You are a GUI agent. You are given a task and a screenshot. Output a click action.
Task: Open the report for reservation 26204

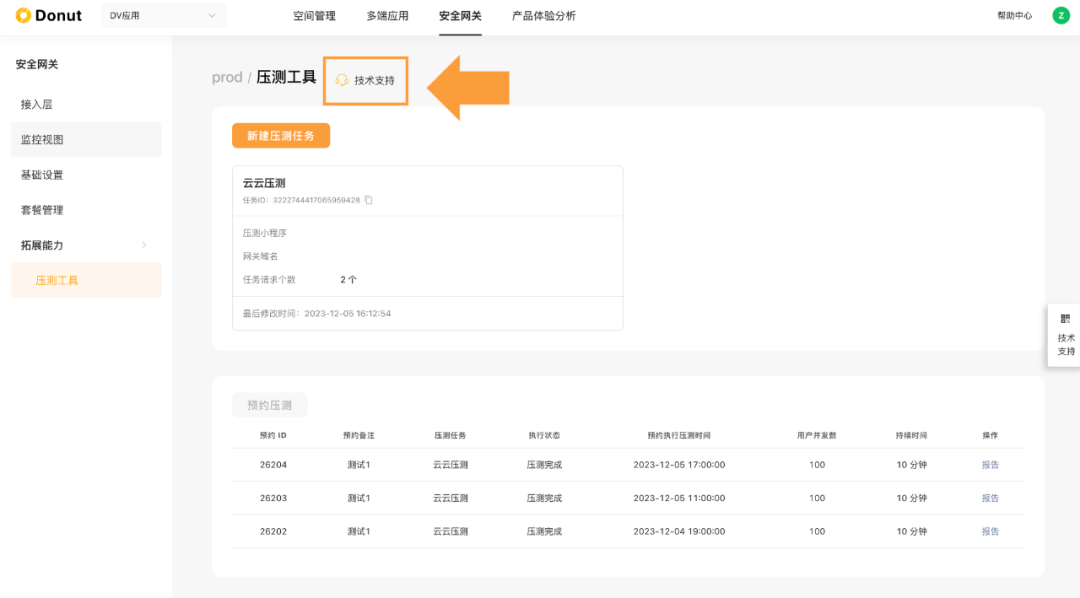click(990, 465)
